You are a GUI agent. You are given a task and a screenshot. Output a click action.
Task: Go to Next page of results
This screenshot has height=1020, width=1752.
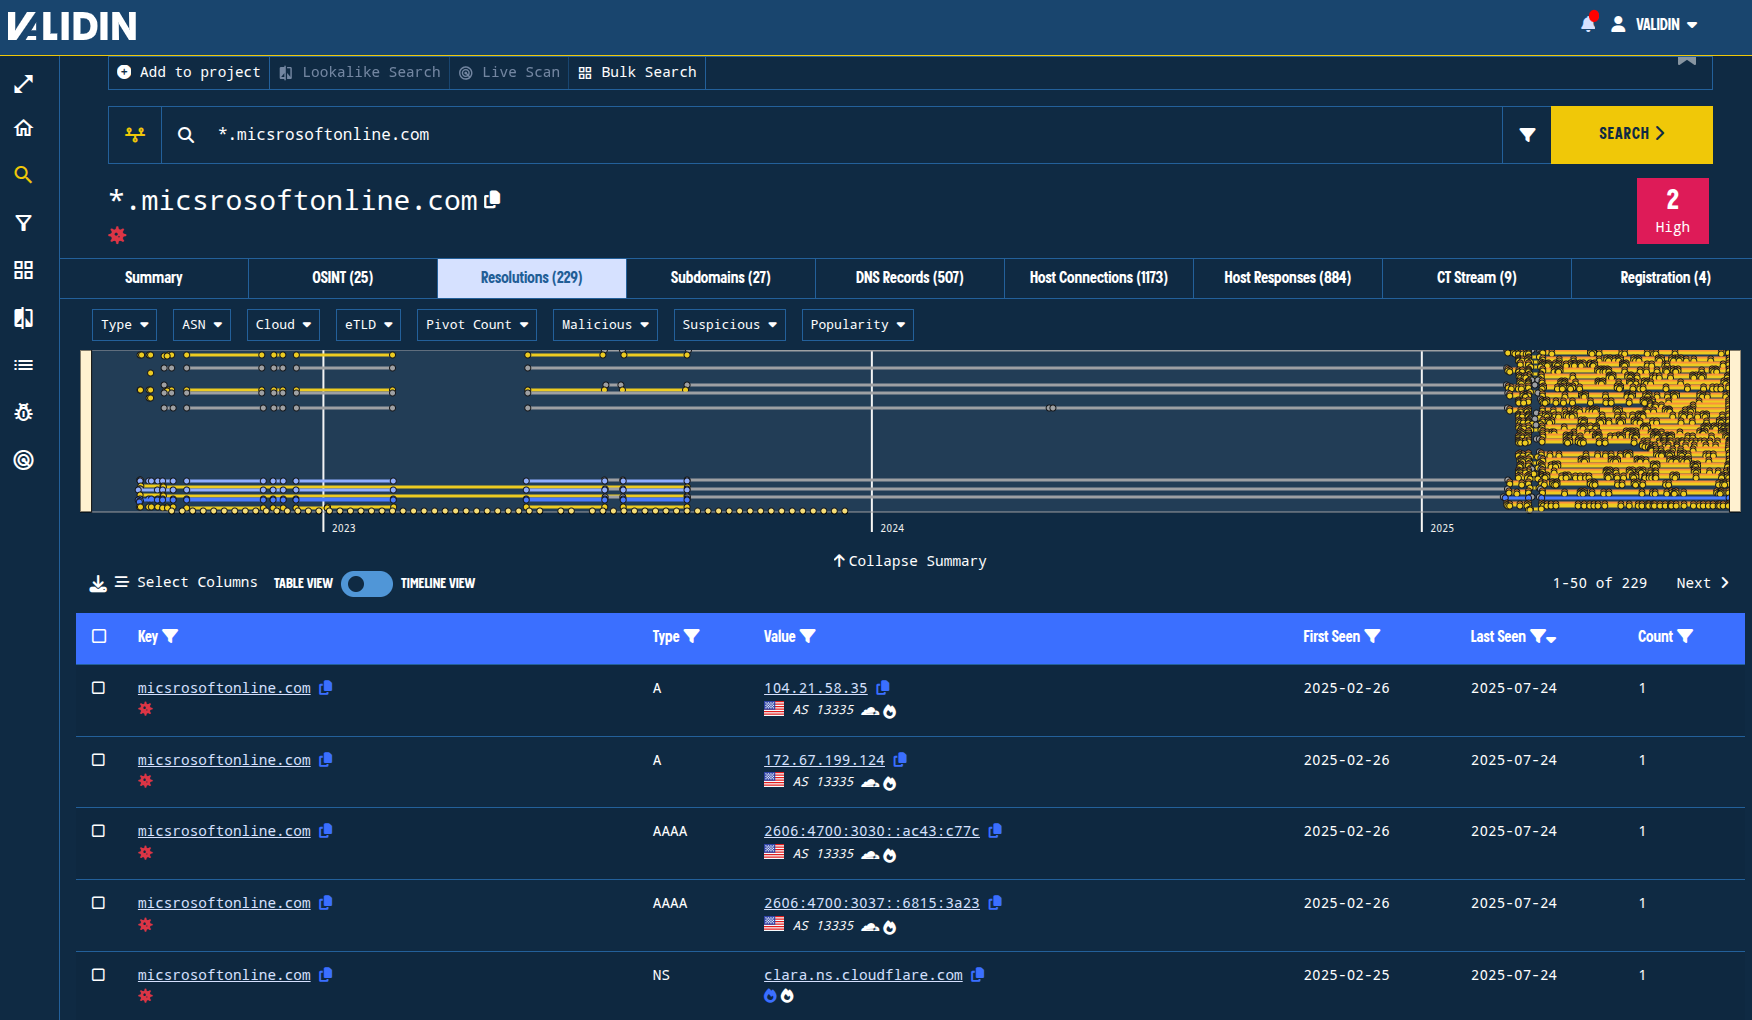tap(1703, 583)
